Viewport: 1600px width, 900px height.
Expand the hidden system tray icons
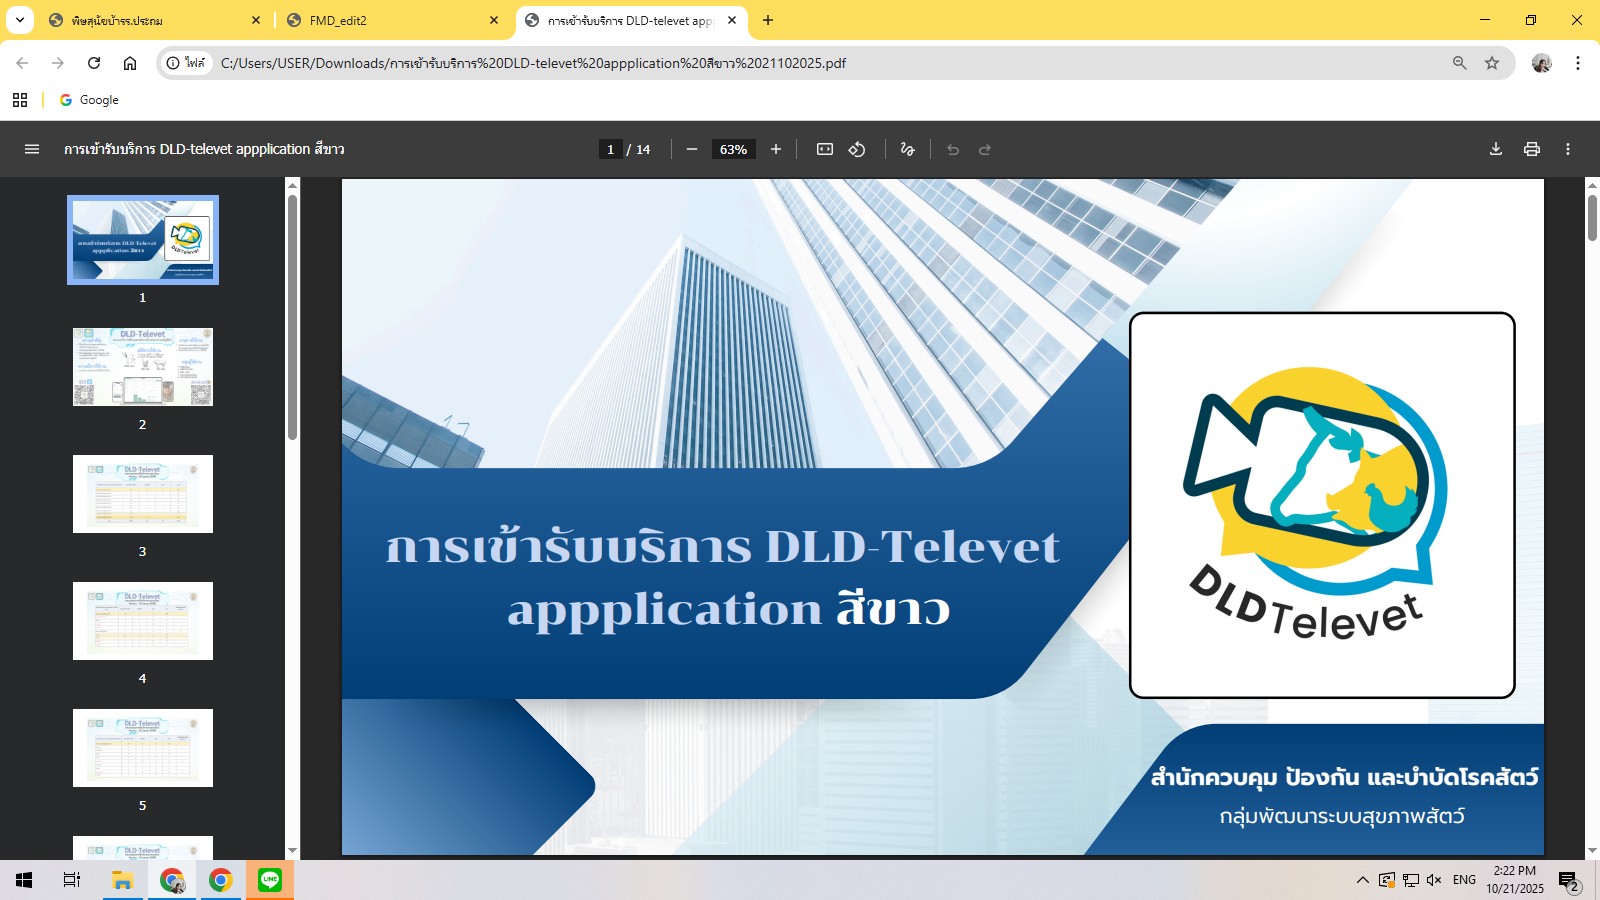[1362, 880]
